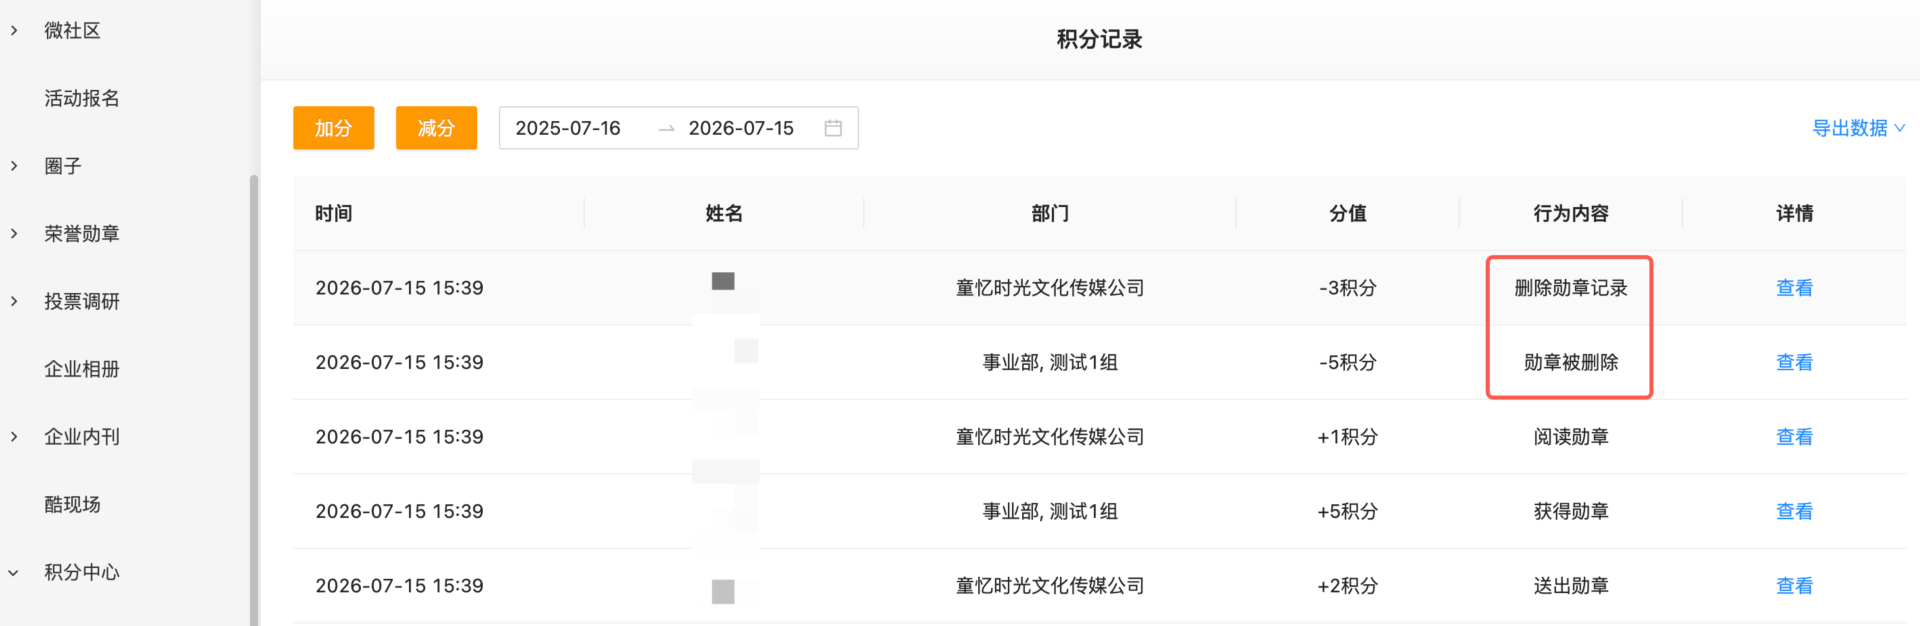1920x626 pixels.
Task: Click the start date 2025-07-16 field
Action: click(x=568, y=128)
